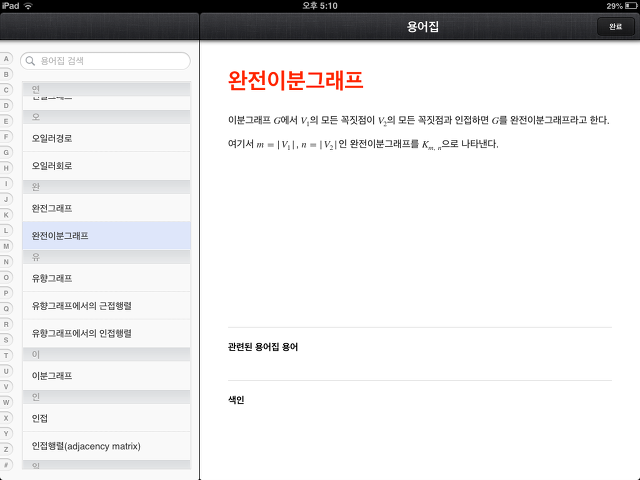Select the 이분그래프 term
This screenshot has height=480, width=640.
tap(107, 376)
